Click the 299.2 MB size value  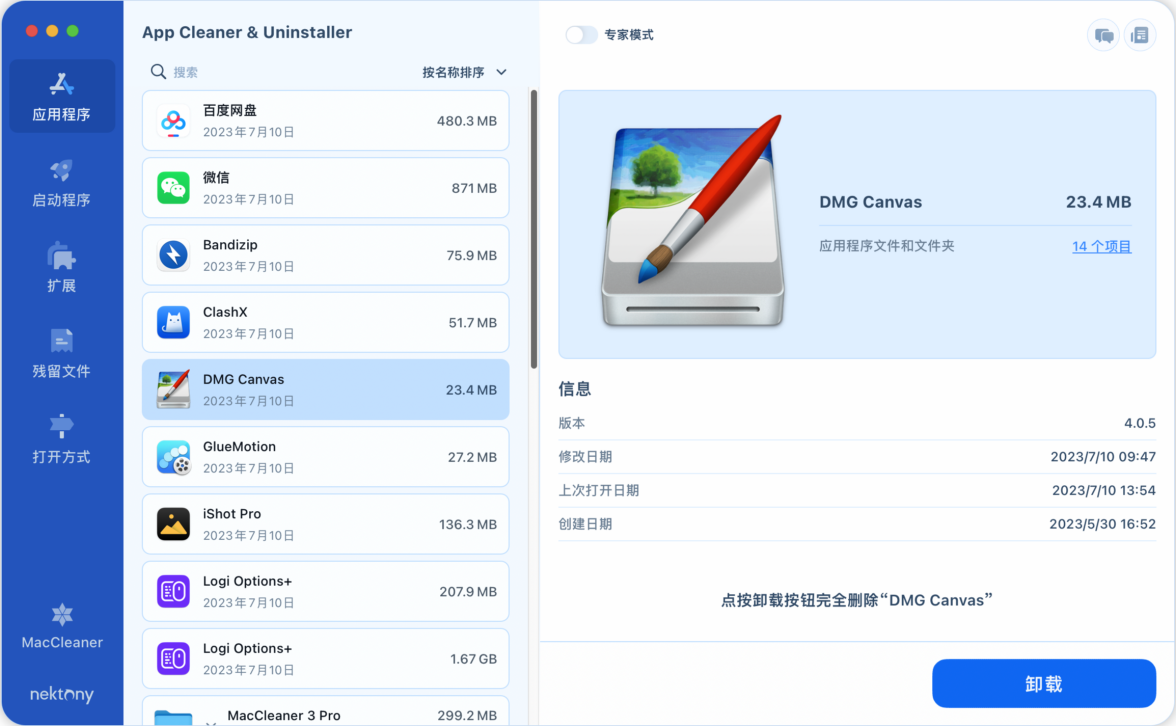(x=467, y=716)
